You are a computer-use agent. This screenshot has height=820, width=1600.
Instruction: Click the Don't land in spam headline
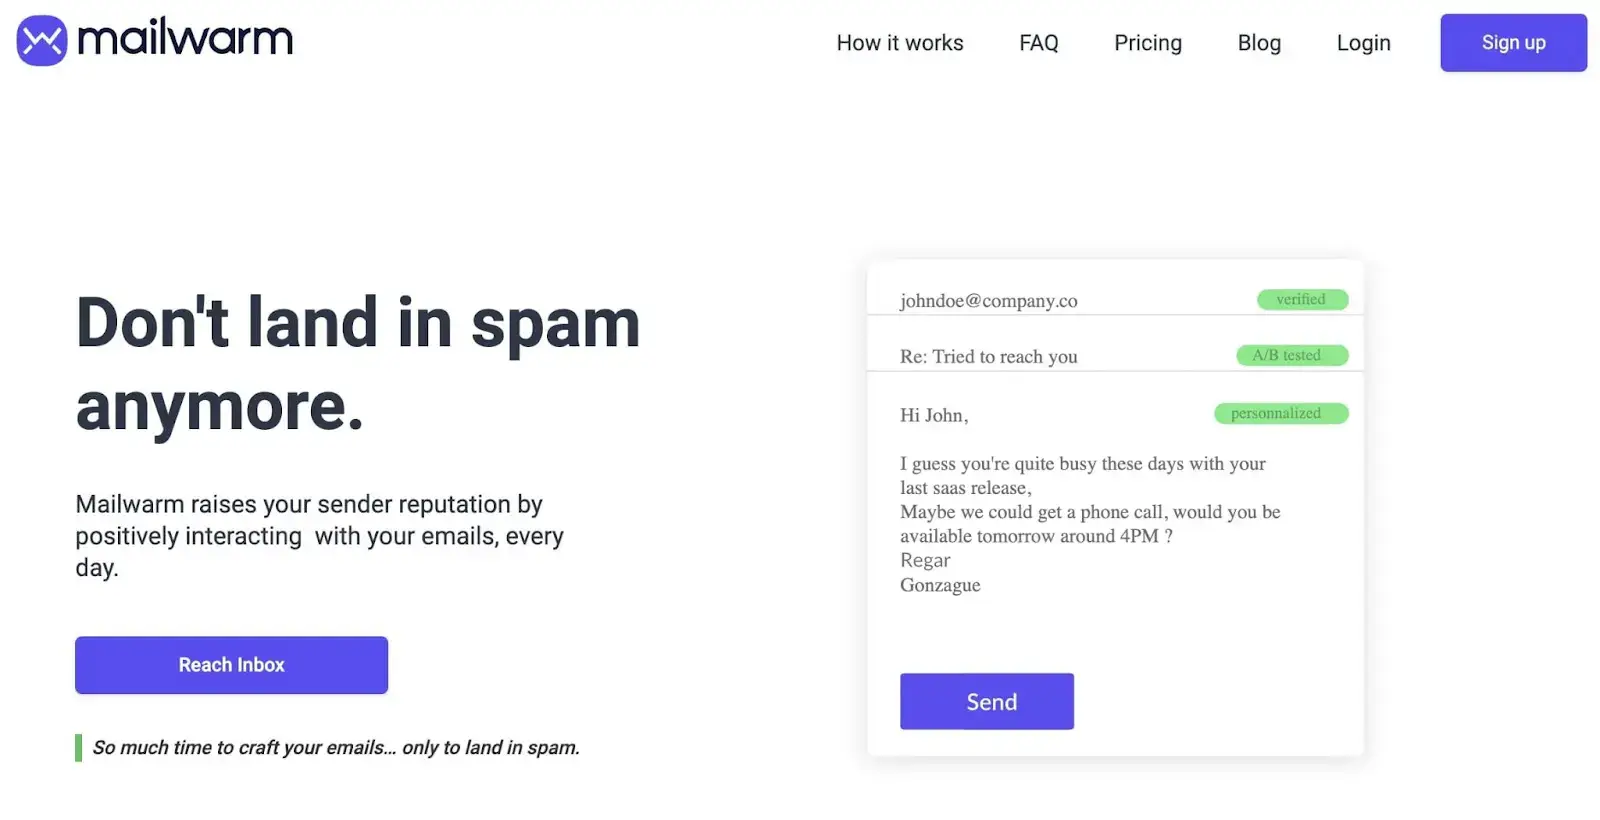(357, 364)
